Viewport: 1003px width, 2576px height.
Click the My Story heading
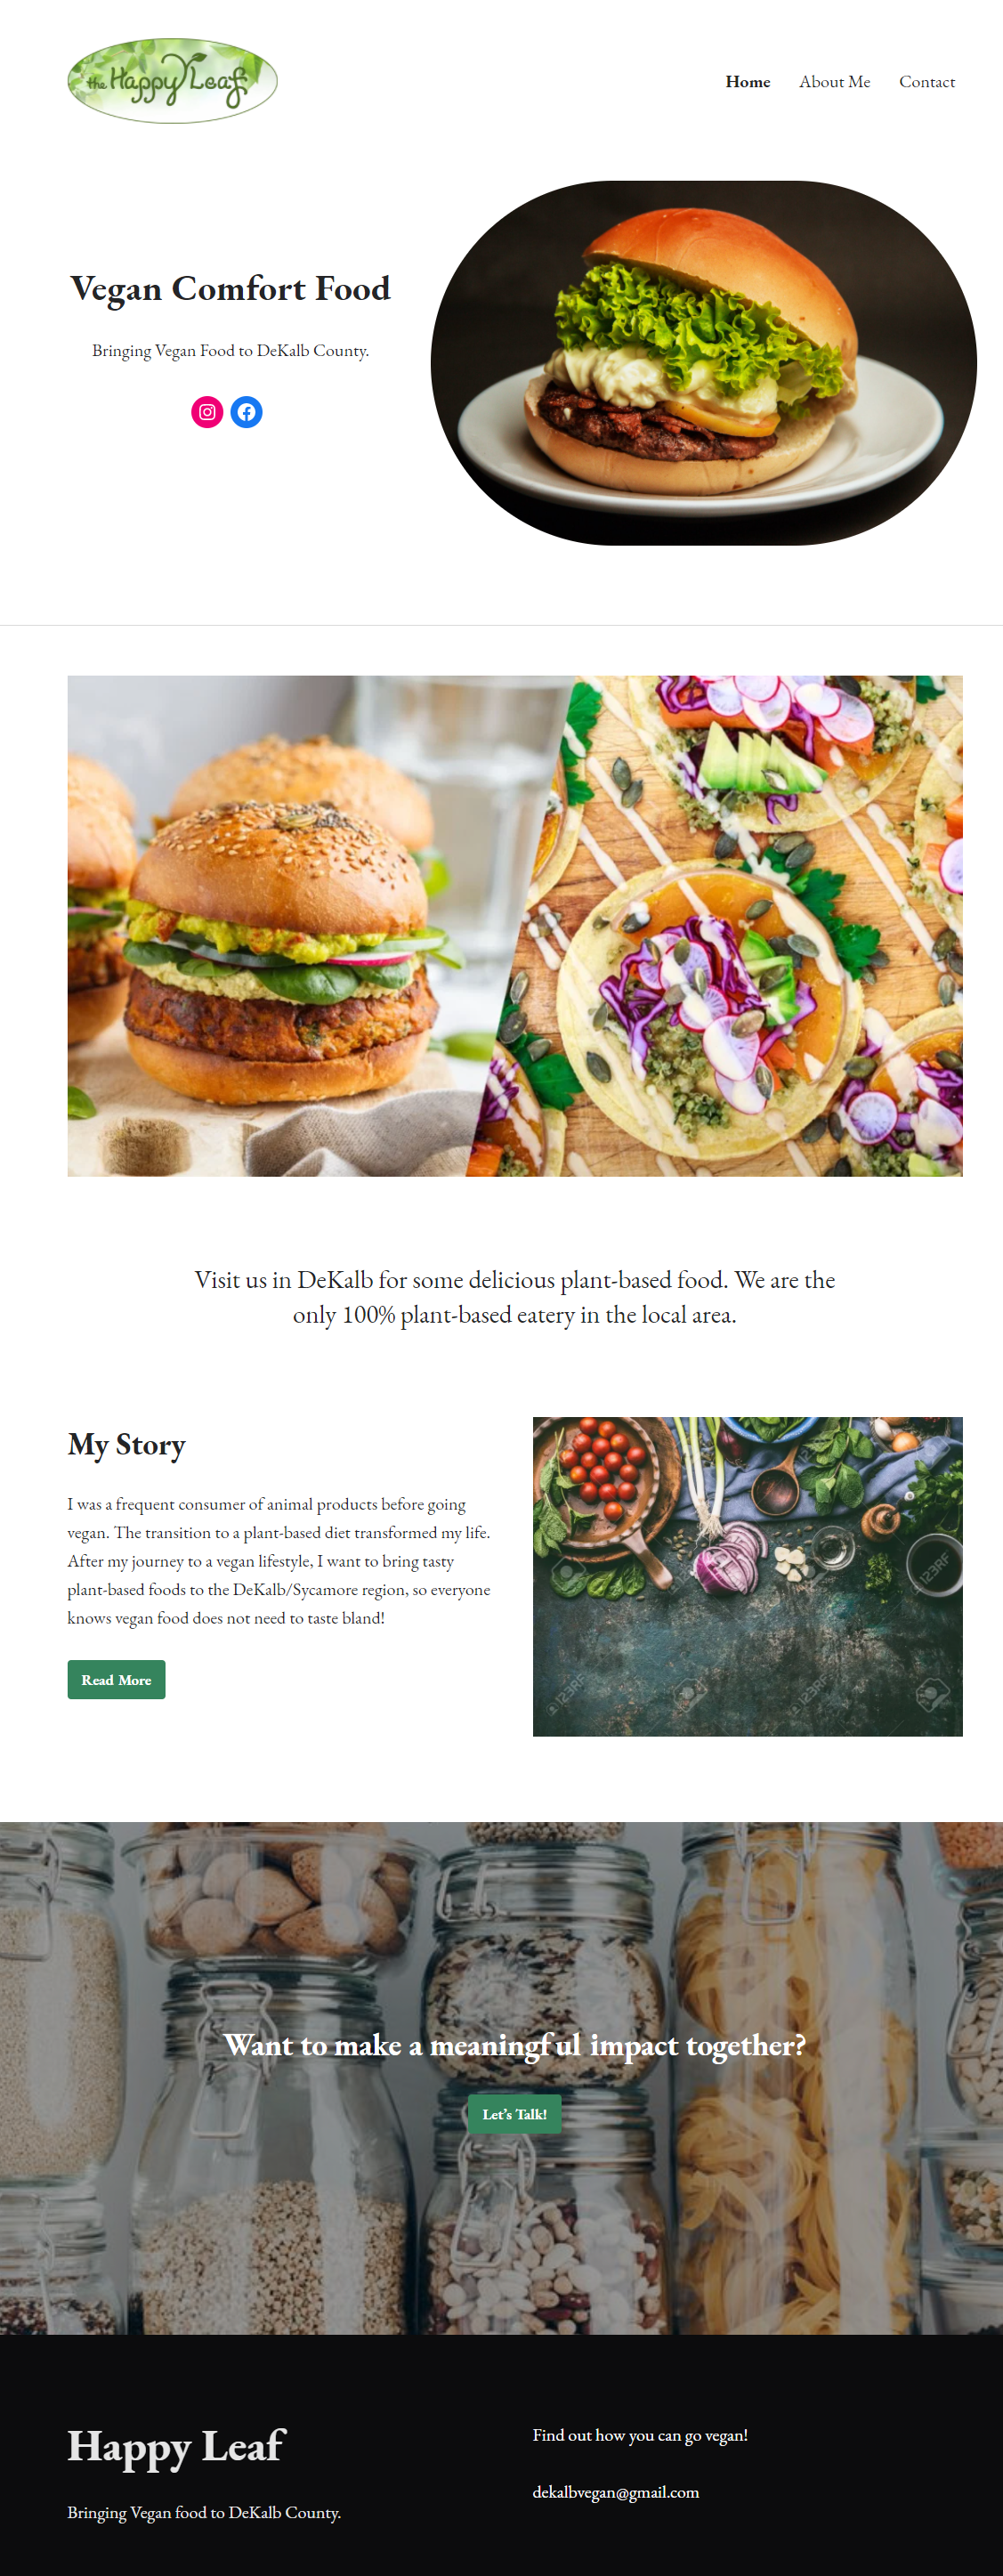pyautogui.click(x=127, y=1445)
